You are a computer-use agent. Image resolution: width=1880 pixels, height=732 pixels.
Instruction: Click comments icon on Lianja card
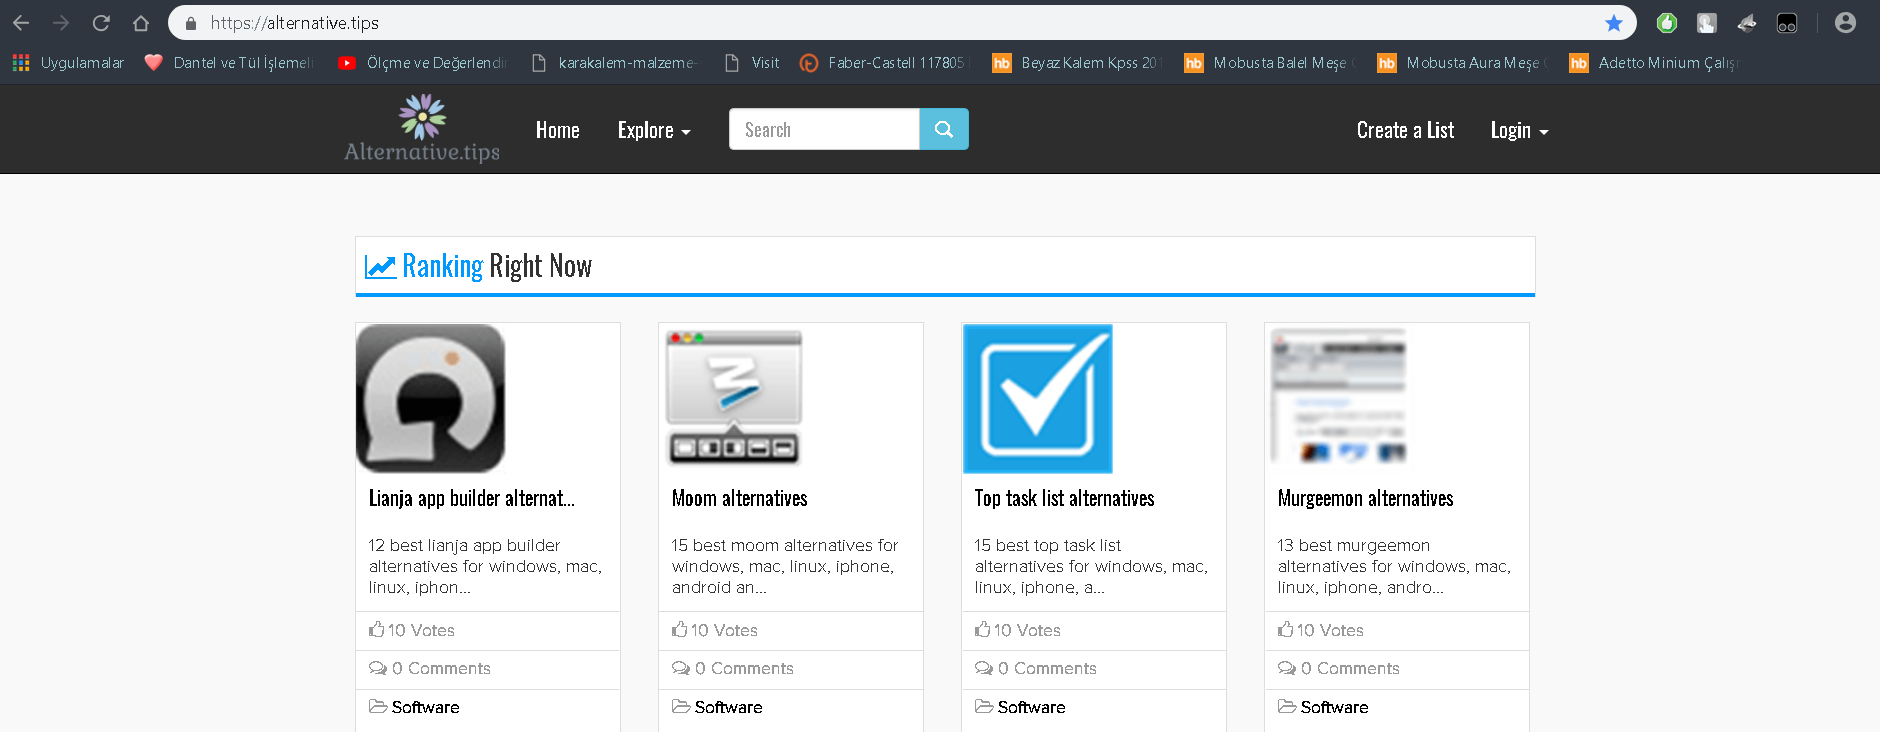tap(378, 668)
